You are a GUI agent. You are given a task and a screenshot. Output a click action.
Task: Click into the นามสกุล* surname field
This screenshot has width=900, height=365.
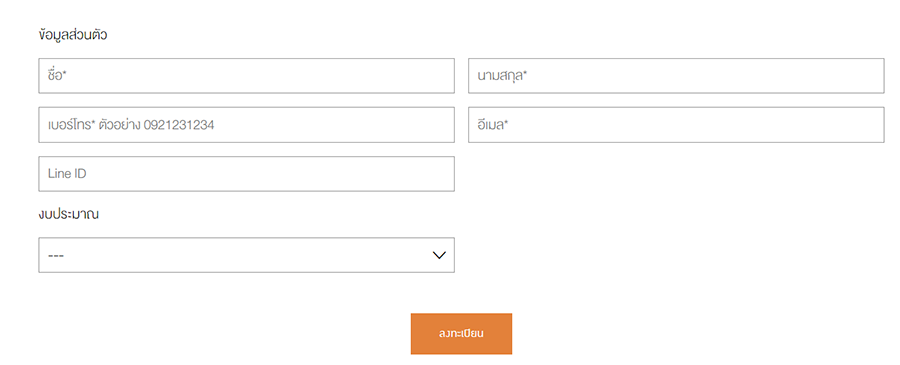pyautogui.click(x=676, y=75)
